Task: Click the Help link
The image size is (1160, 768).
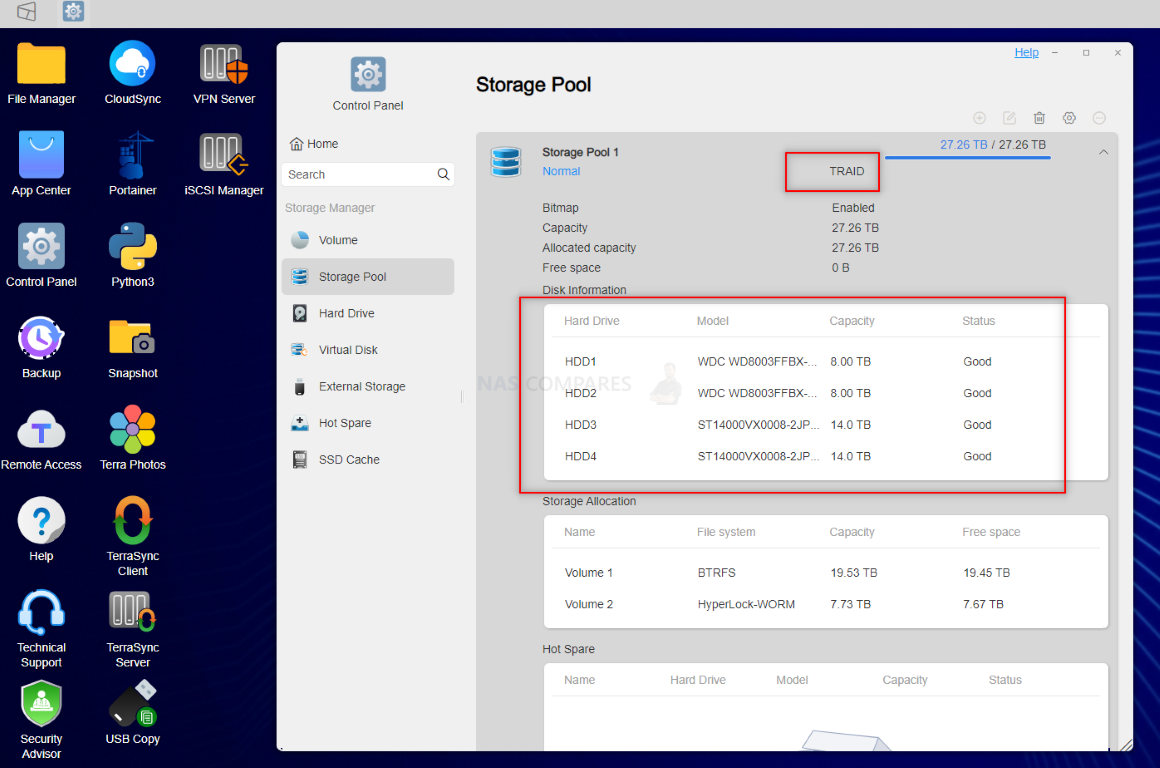Action: click(x=1026, y=53)
